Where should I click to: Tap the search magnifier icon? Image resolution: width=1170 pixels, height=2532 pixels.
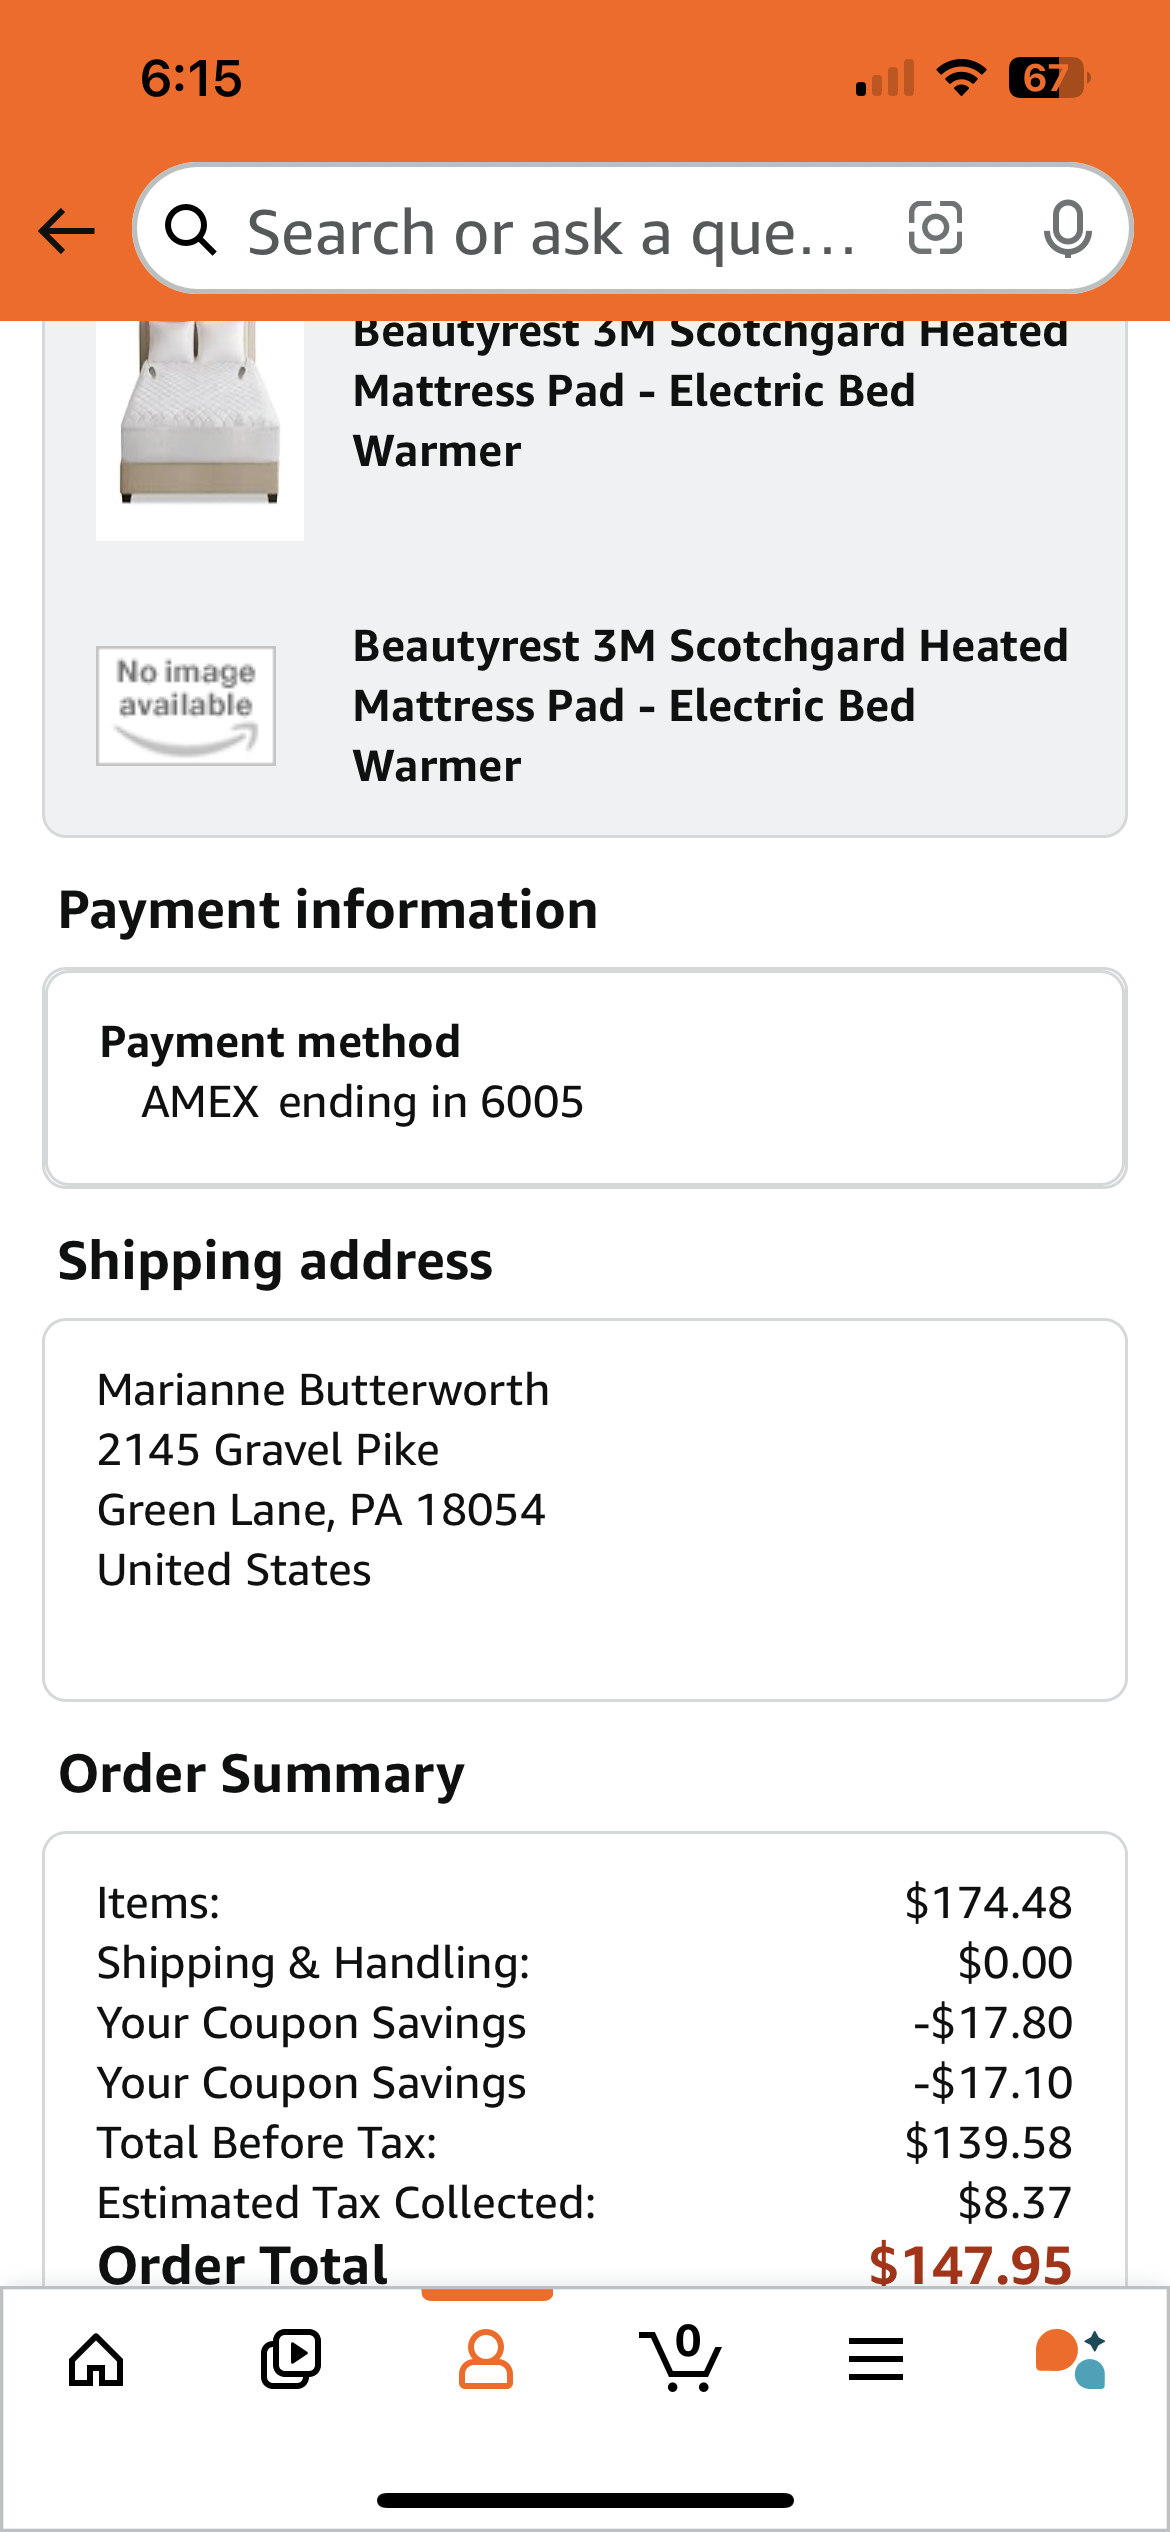pyautogui.click(x=190, y=230)
